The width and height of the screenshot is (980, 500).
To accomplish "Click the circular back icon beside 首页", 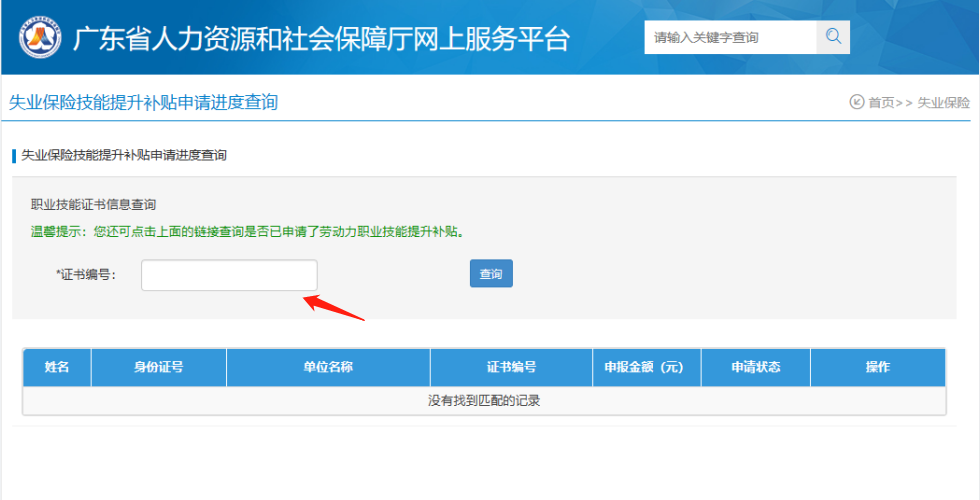I will (x=857, y=102).
